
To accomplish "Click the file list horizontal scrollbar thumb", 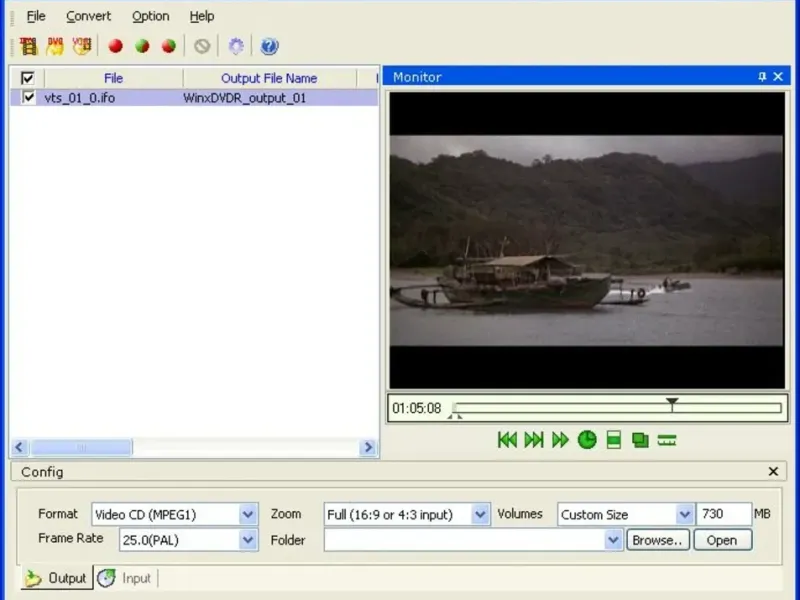I will point(82,447).
